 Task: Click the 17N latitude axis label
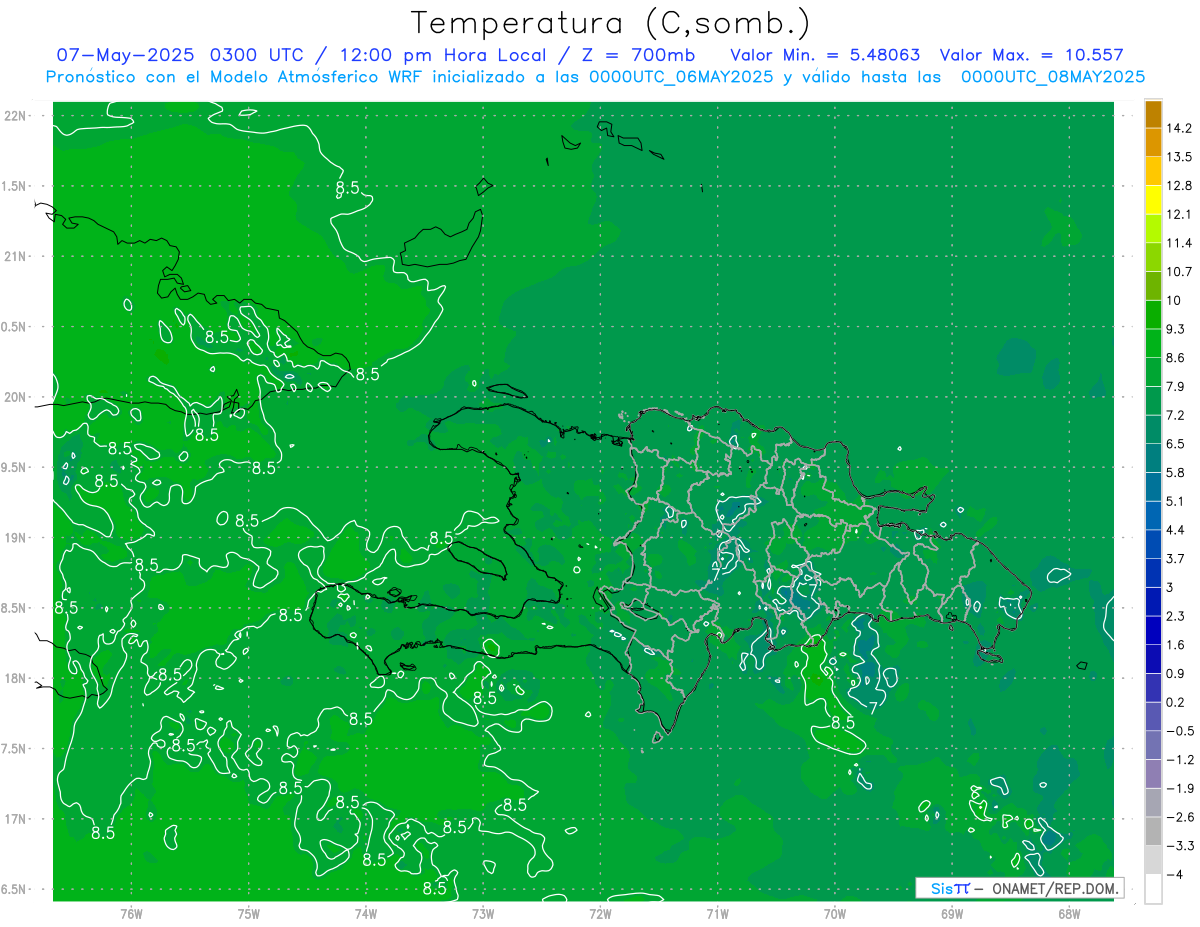[x=15, y=820]
